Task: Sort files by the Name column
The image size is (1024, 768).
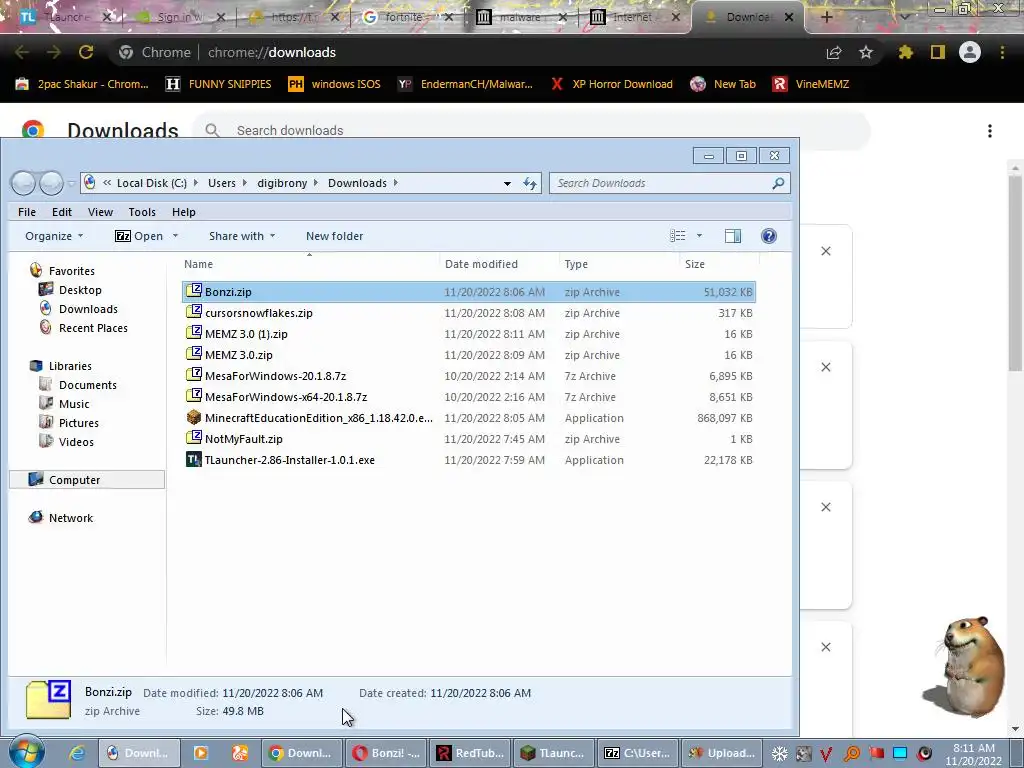Action: click(x=310, y=264)
